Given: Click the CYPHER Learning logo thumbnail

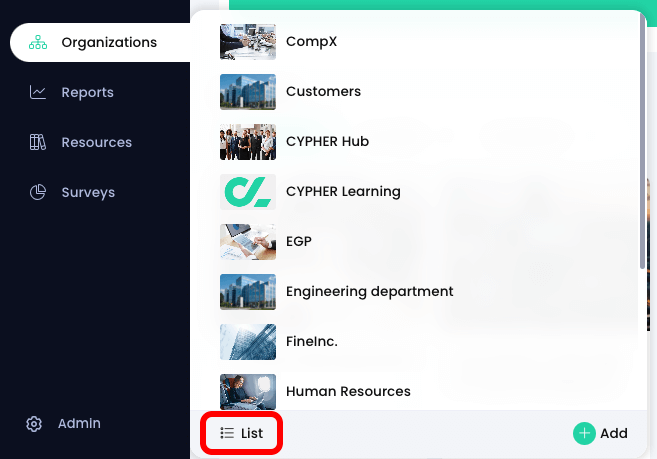Looking at the screenshot, I should click(248, 192).
